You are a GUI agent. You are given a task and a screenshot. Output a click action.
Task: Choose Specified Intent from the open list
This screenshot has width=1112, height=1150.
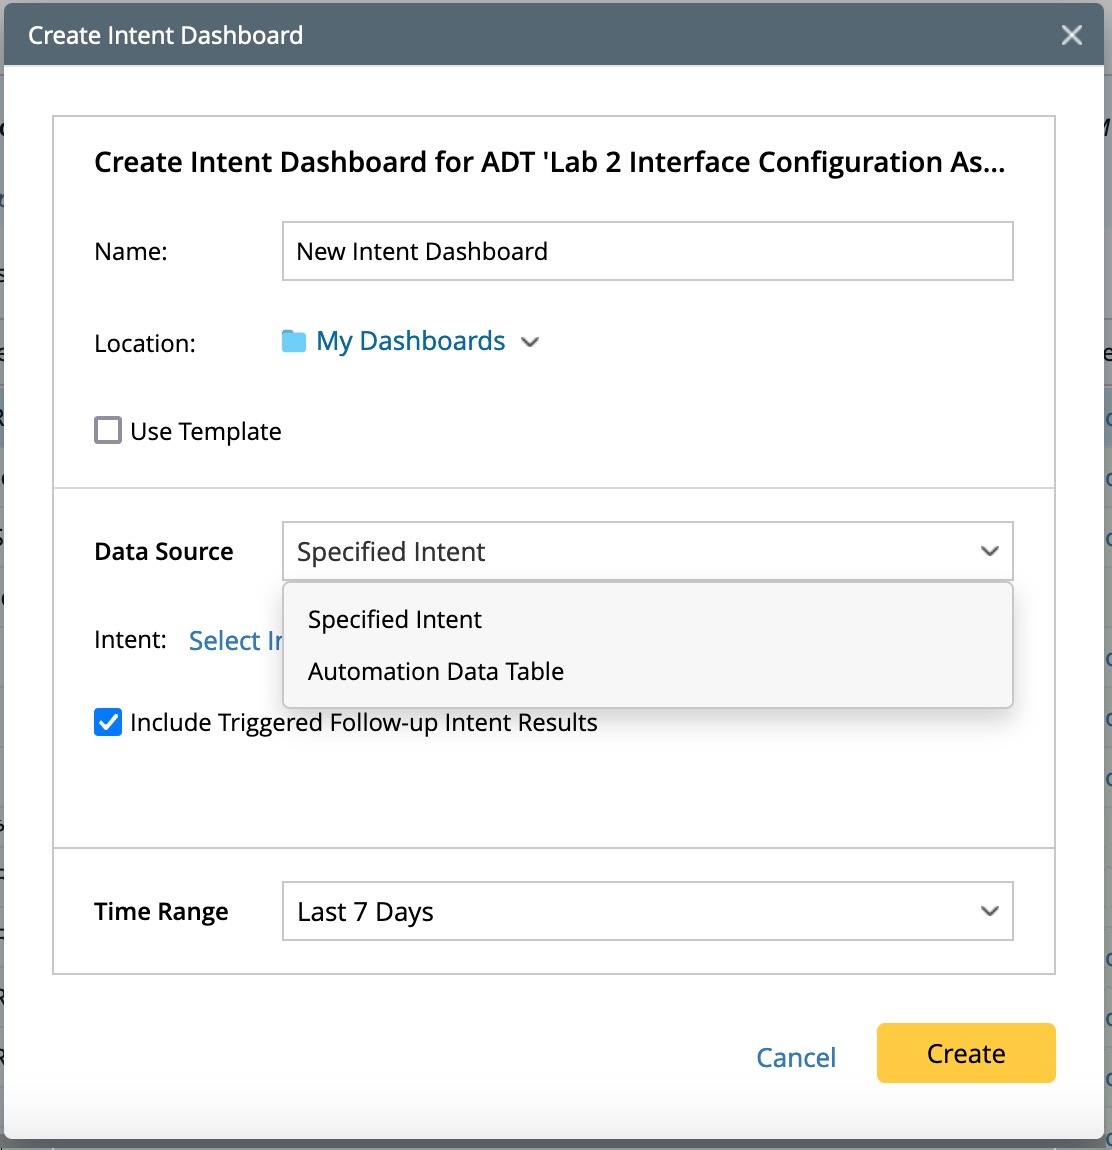click(x=395, y=620)
